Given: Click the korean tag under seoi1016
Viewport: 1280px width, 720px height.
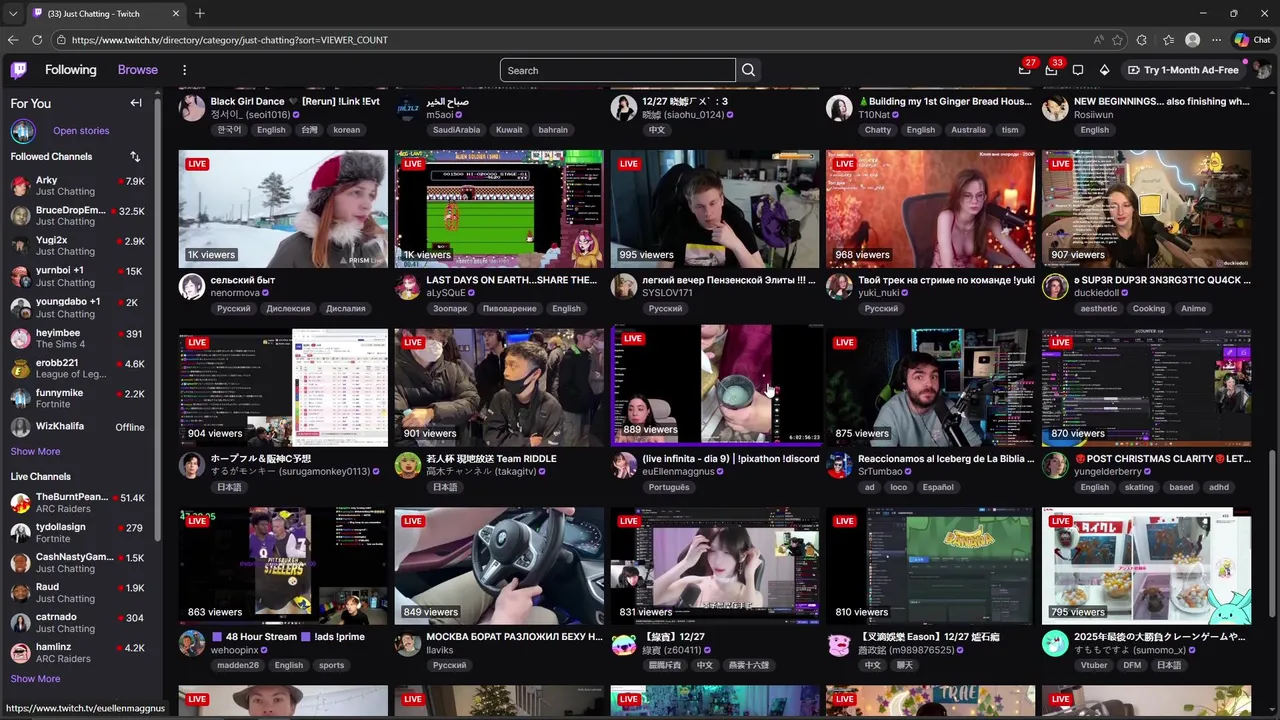Looking at the screenshot, I should [347, 130].
